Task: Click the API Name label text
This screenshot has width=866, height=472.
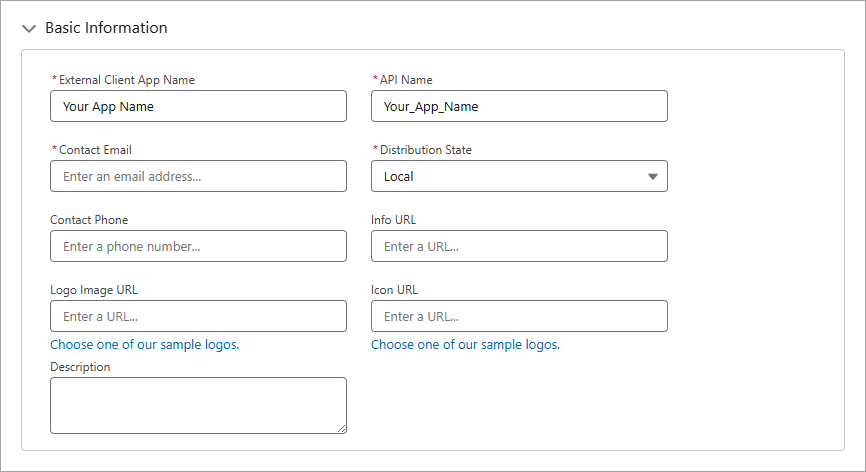Action: 406,80
